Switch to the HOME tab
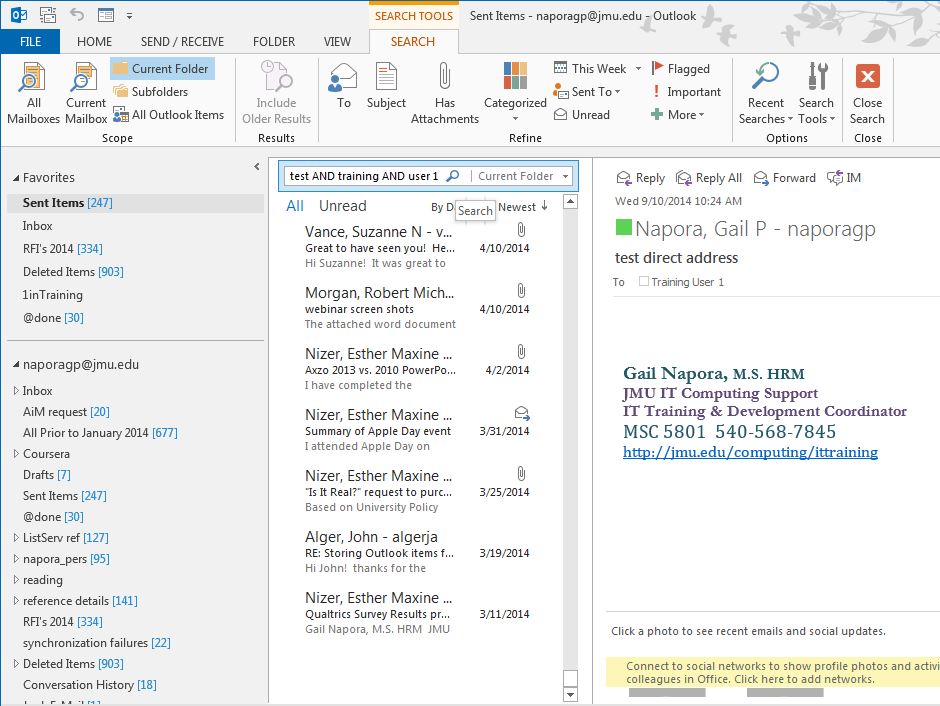 click(94, 41)
